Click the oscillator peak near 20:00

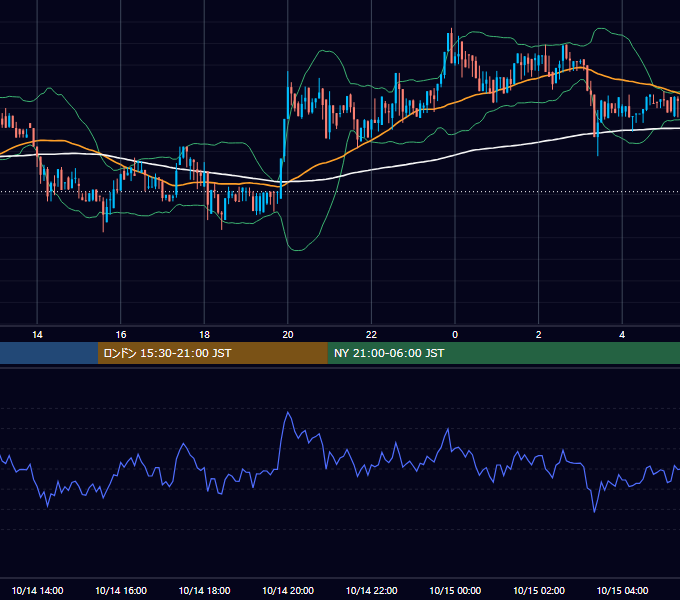coord(288,413)
